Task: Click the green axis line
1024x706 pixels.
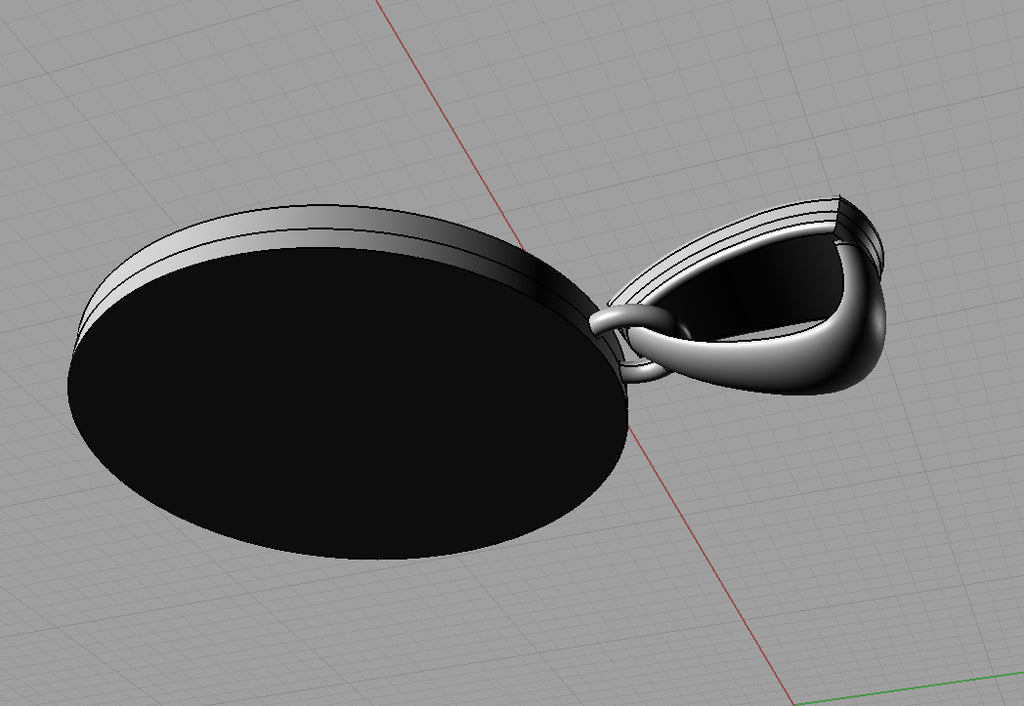Action: (x=909, y=688)
